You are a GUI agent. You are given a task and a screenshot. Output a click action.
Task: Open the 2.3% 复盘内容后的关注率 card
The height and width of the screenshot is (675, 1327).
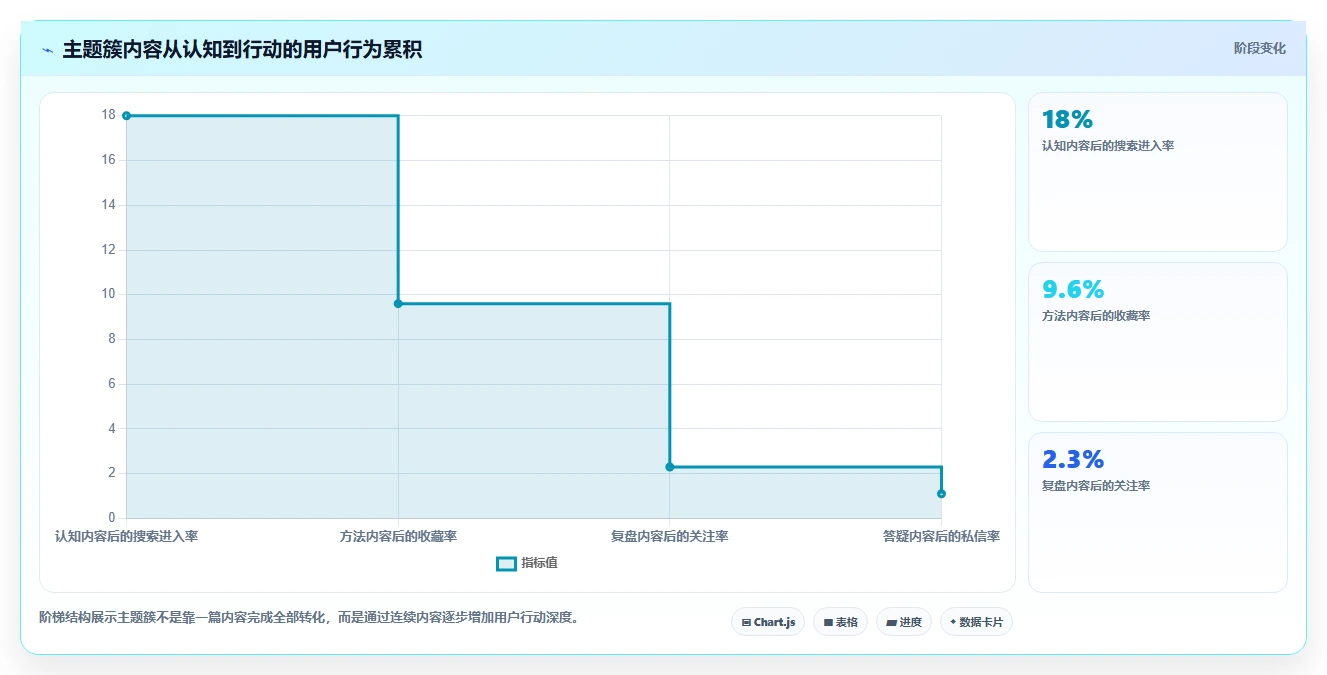click(x=1157, y=512)
